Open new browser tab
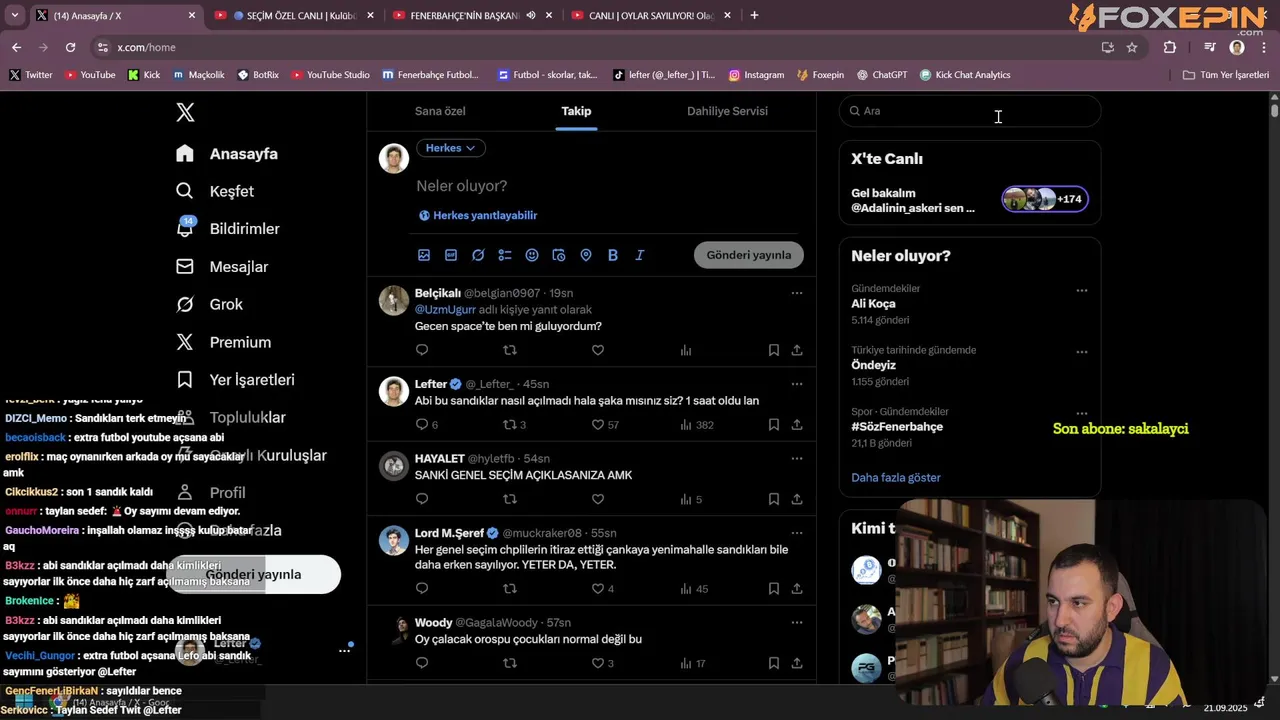1280x720 pixels. pos(754,15)
